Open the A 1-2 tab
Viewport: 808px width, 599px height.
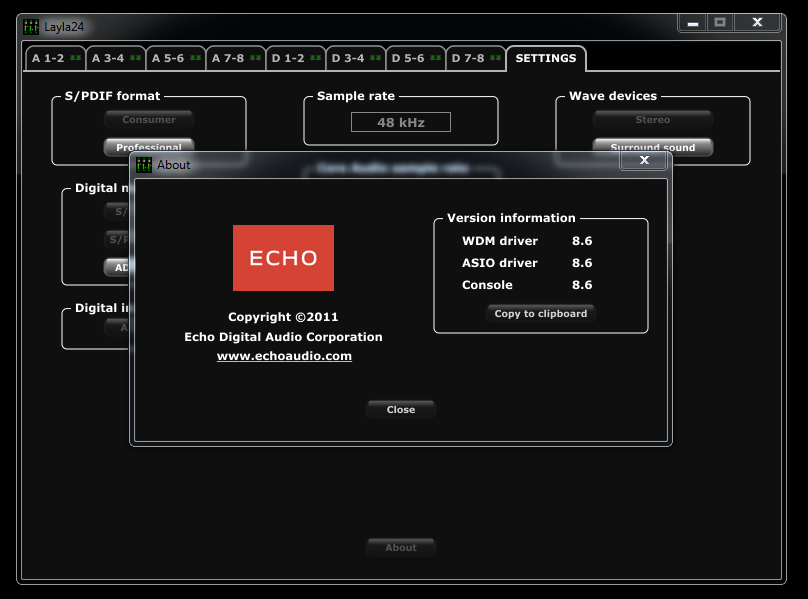tap(56, 58)
